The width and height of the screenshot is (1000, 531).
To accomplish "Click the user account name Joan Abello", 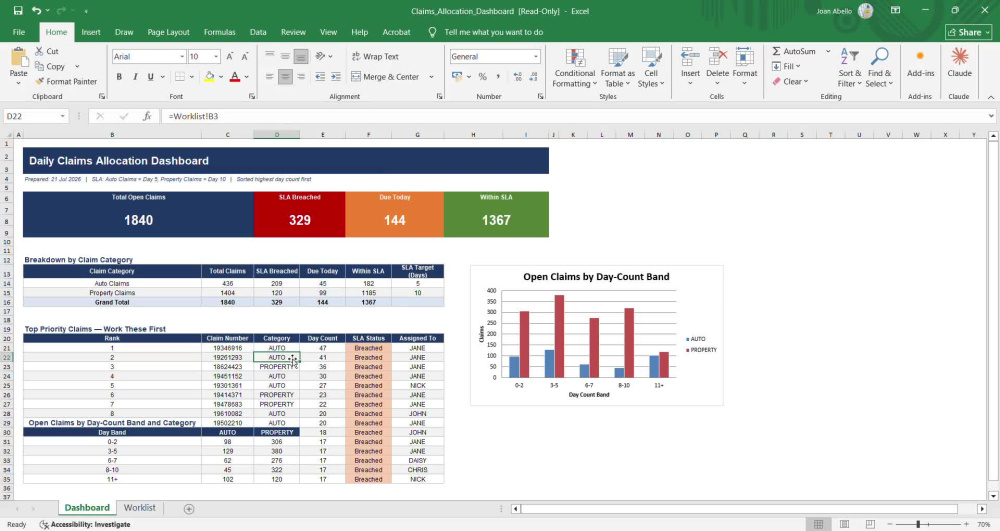I will [834, 11].
